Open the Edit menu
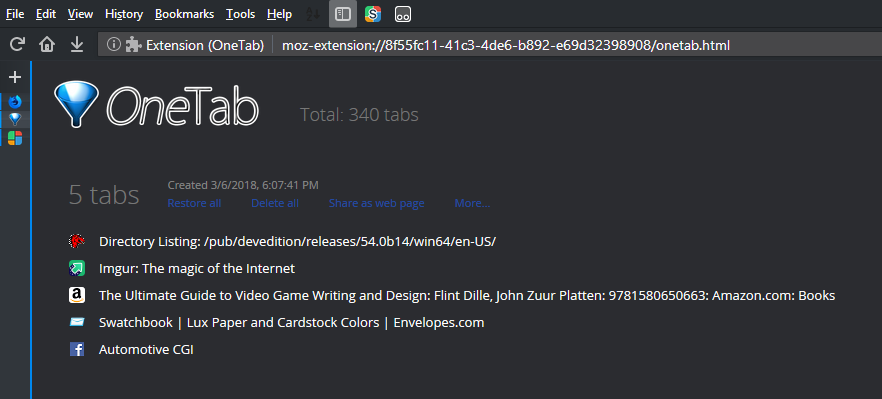The height and width of the screenshot is (399, 882). coord(46,14)
